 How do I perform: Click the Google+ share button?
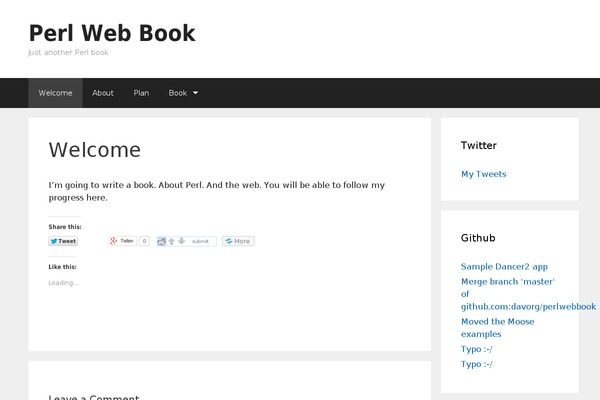click(123, 241)
